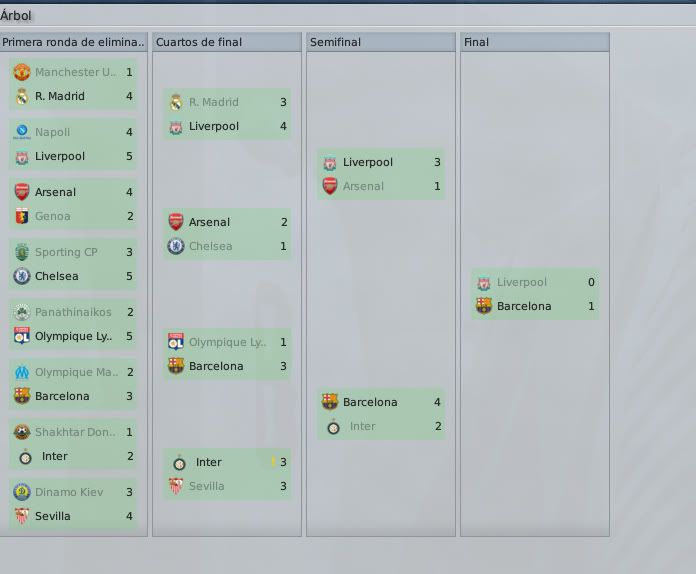Click Barcelona crest in the Final

coord(484,306)
